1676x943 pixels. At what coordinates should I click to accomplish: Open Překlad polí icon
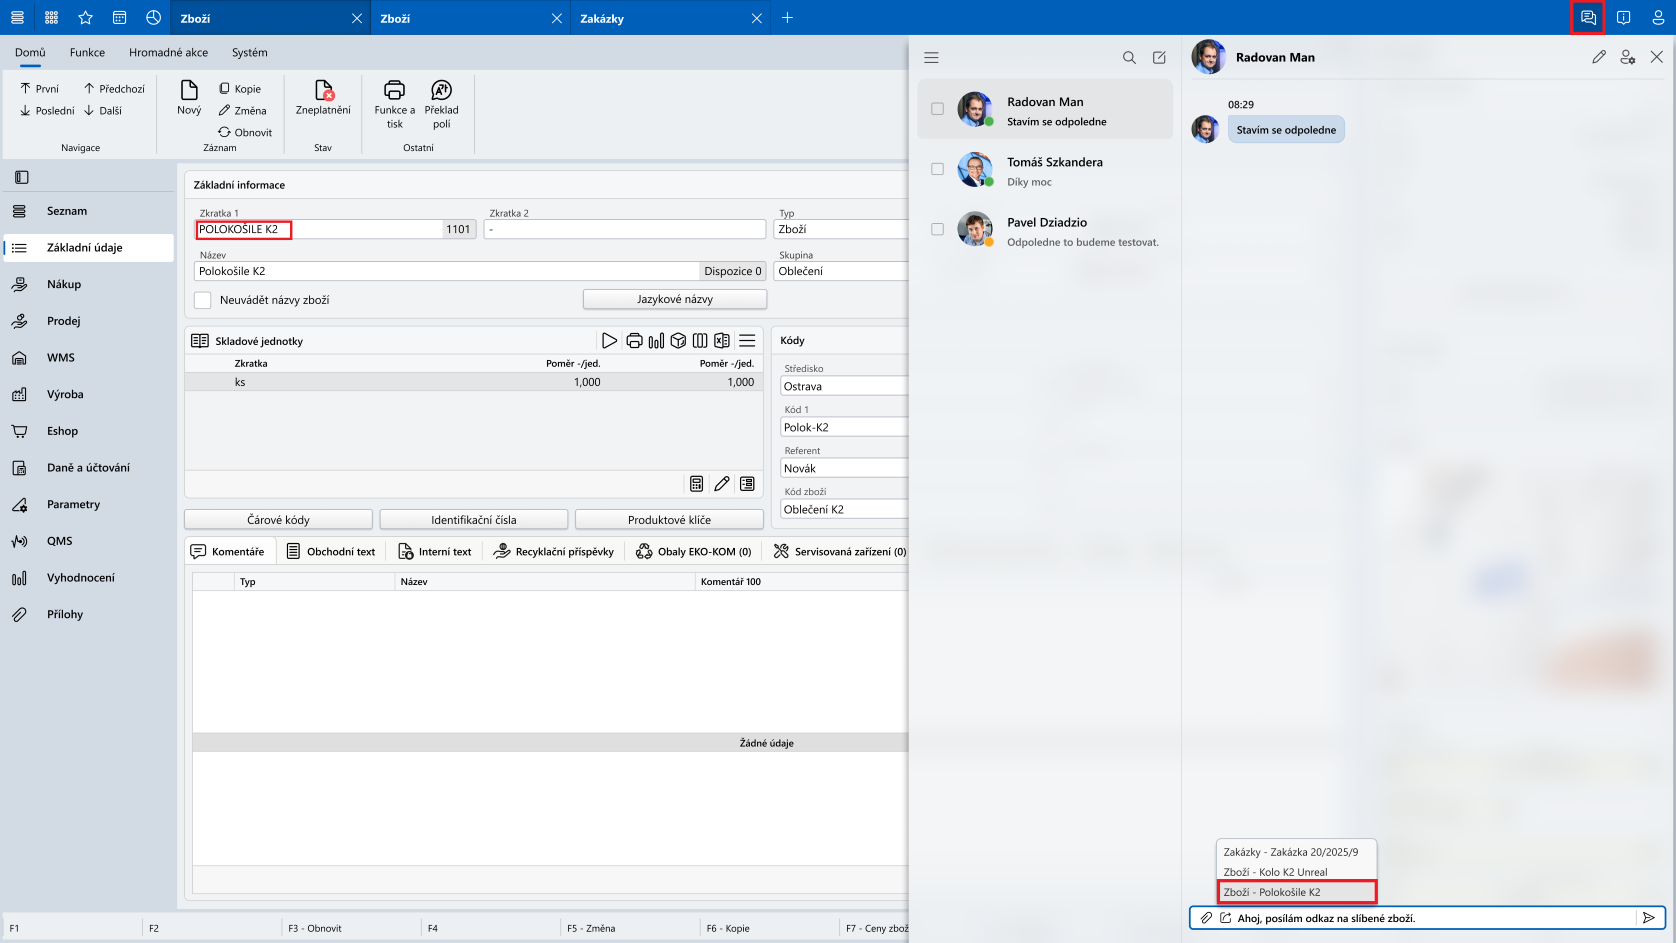(441, 90)
